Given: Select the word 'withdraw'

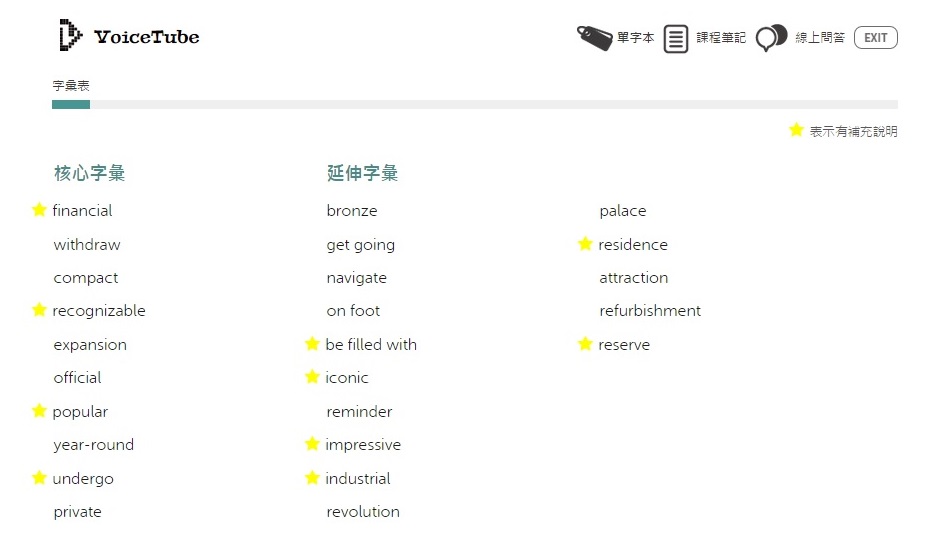Looking at the screenshot, I should (87, 245).
